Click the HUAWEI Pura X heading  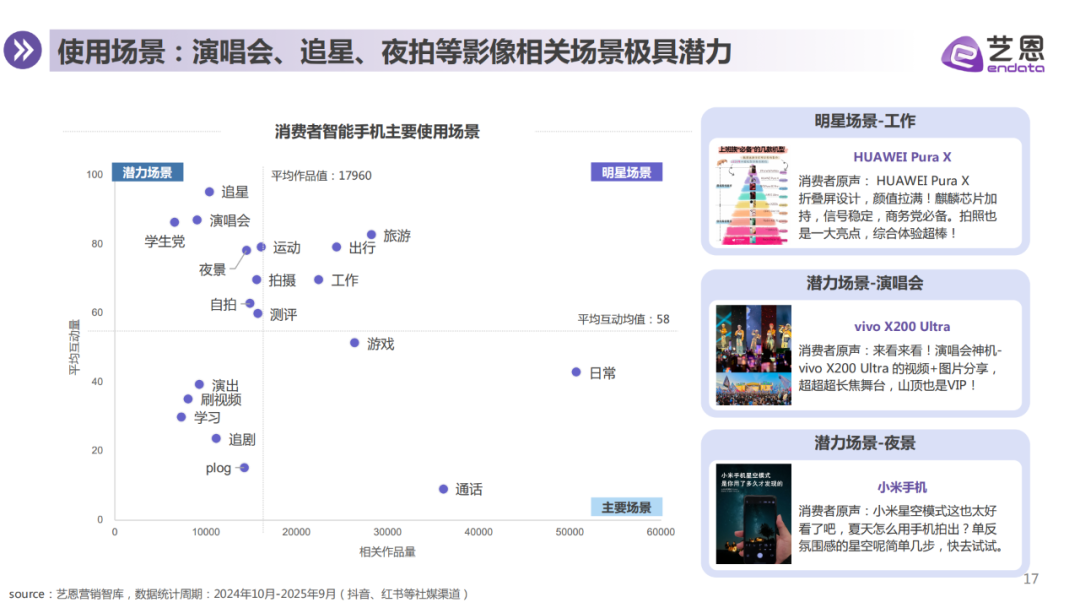click(902, 157)
